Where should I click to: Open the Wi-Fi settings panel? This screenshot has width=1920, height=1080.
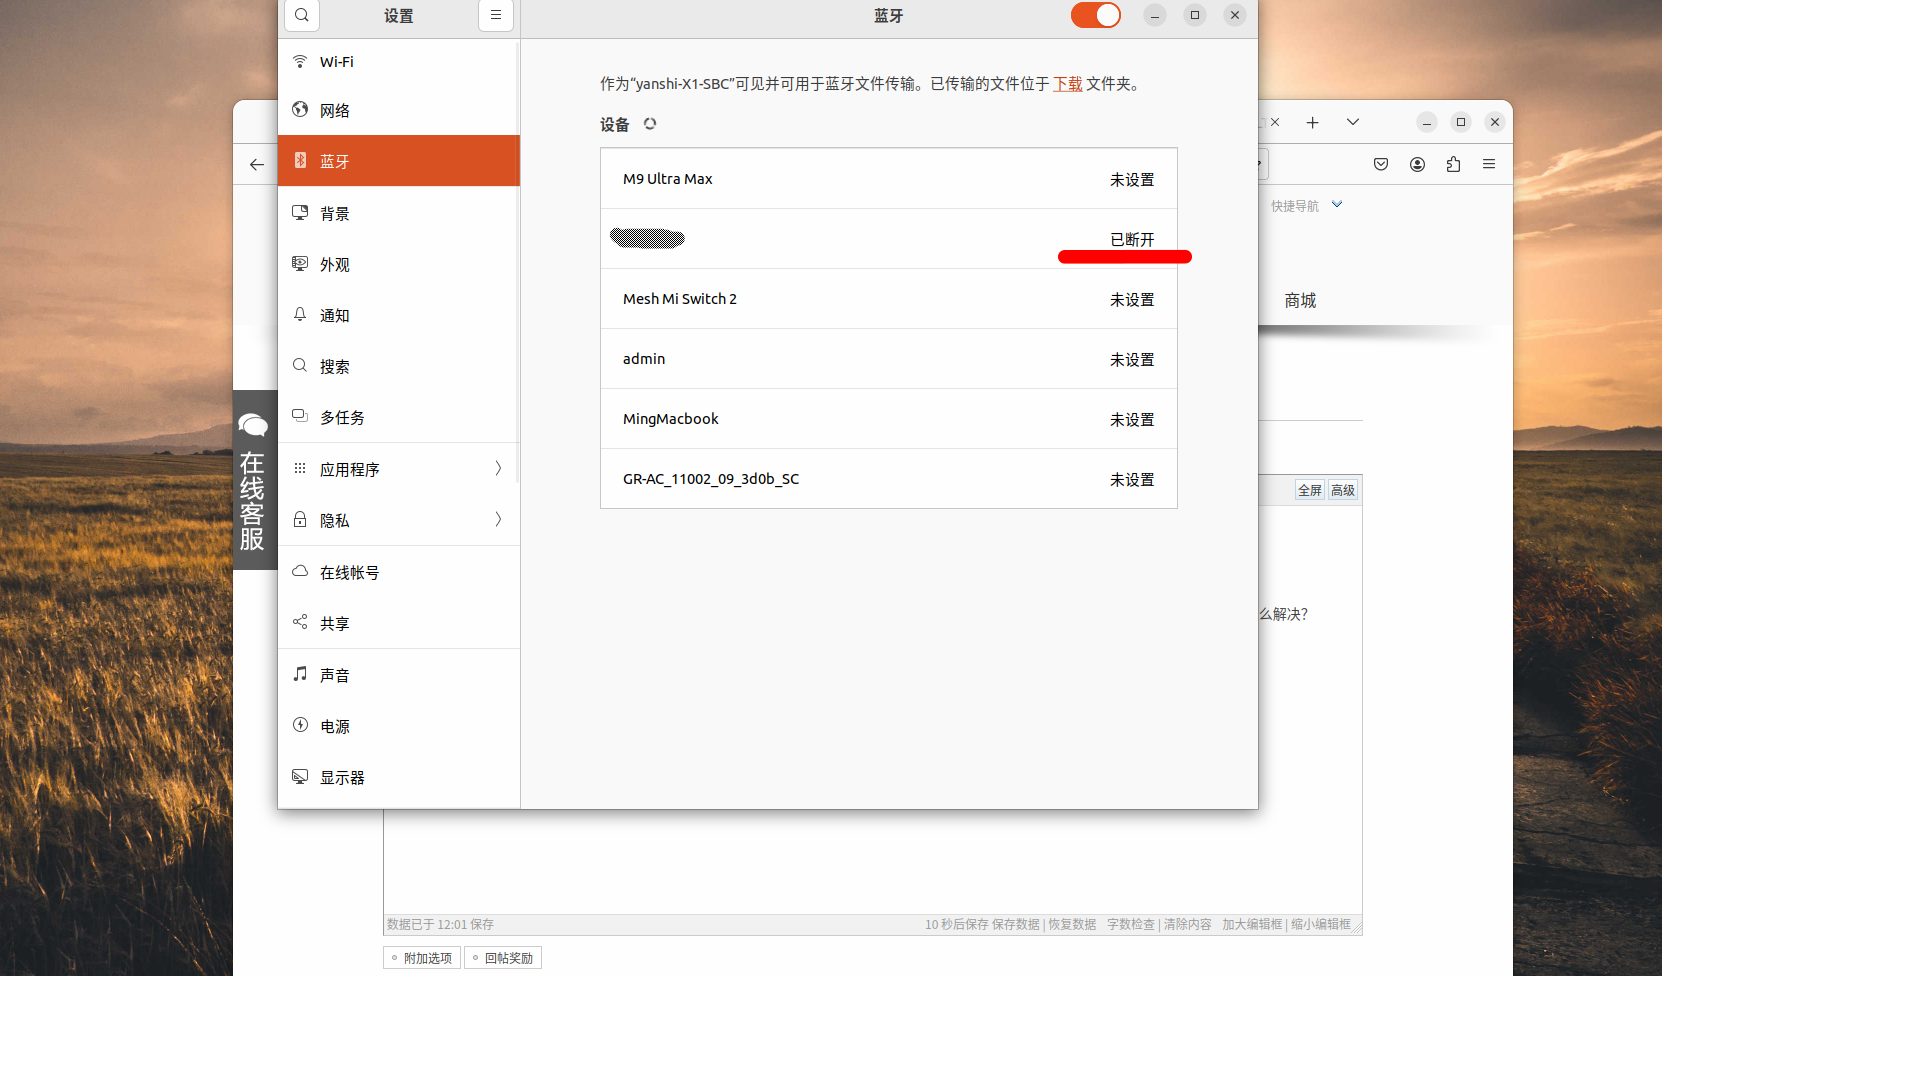[336, 62]
